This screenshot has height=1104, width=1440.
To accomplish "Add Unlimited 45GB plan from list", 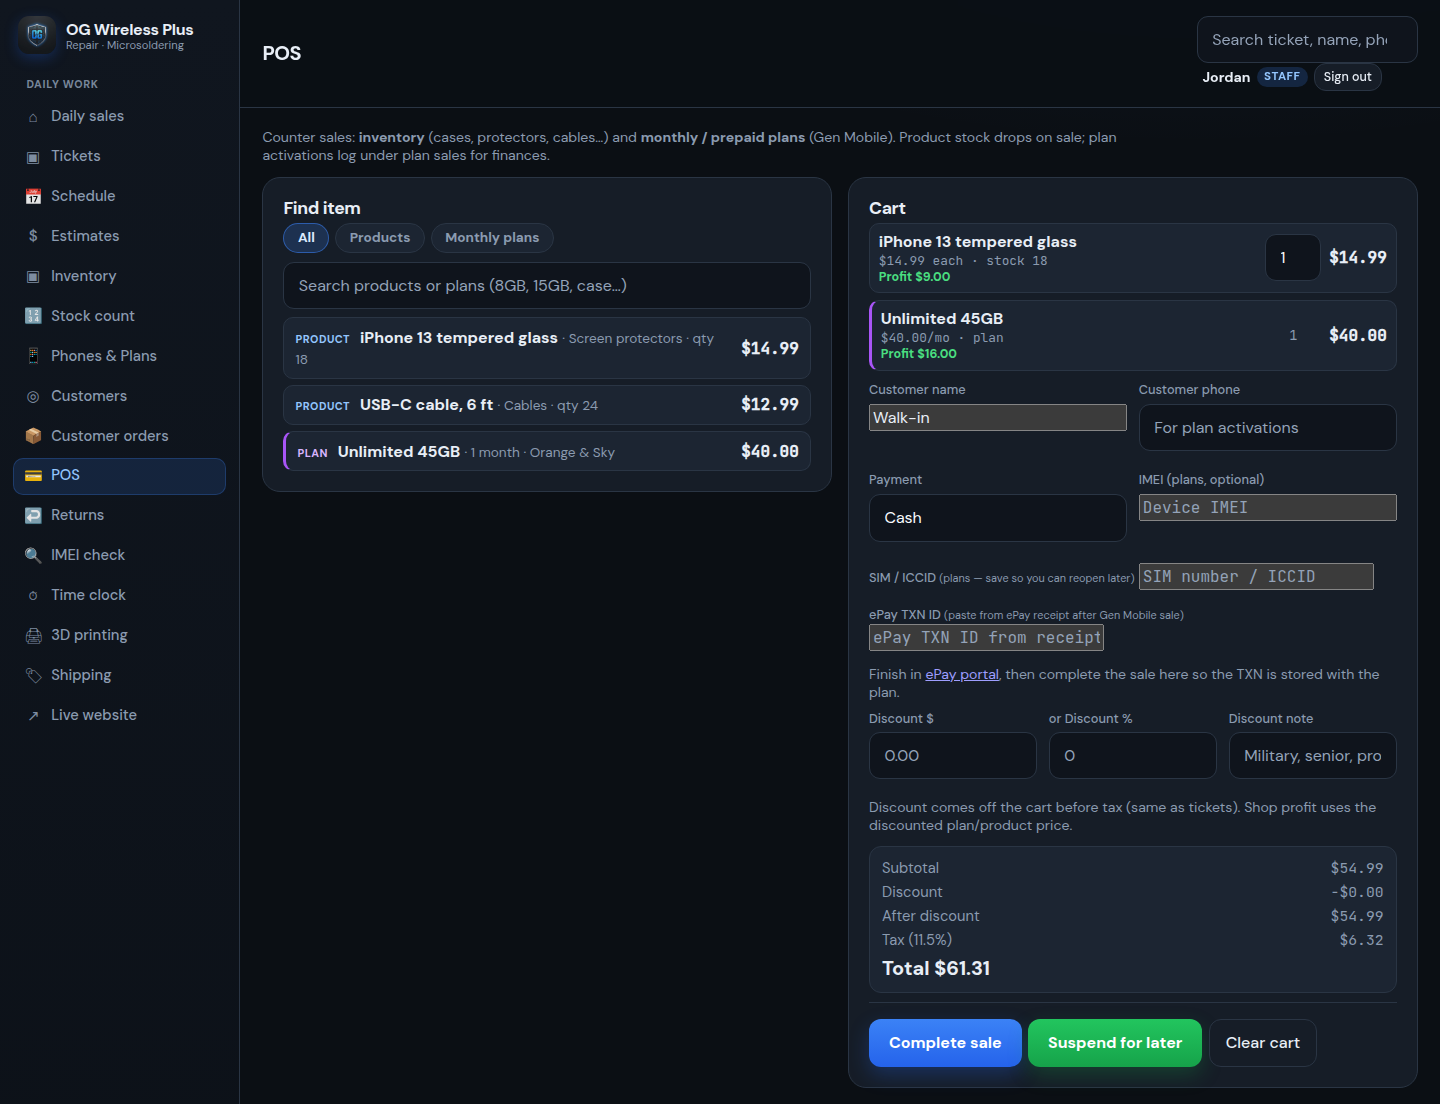I will point(547,452).
